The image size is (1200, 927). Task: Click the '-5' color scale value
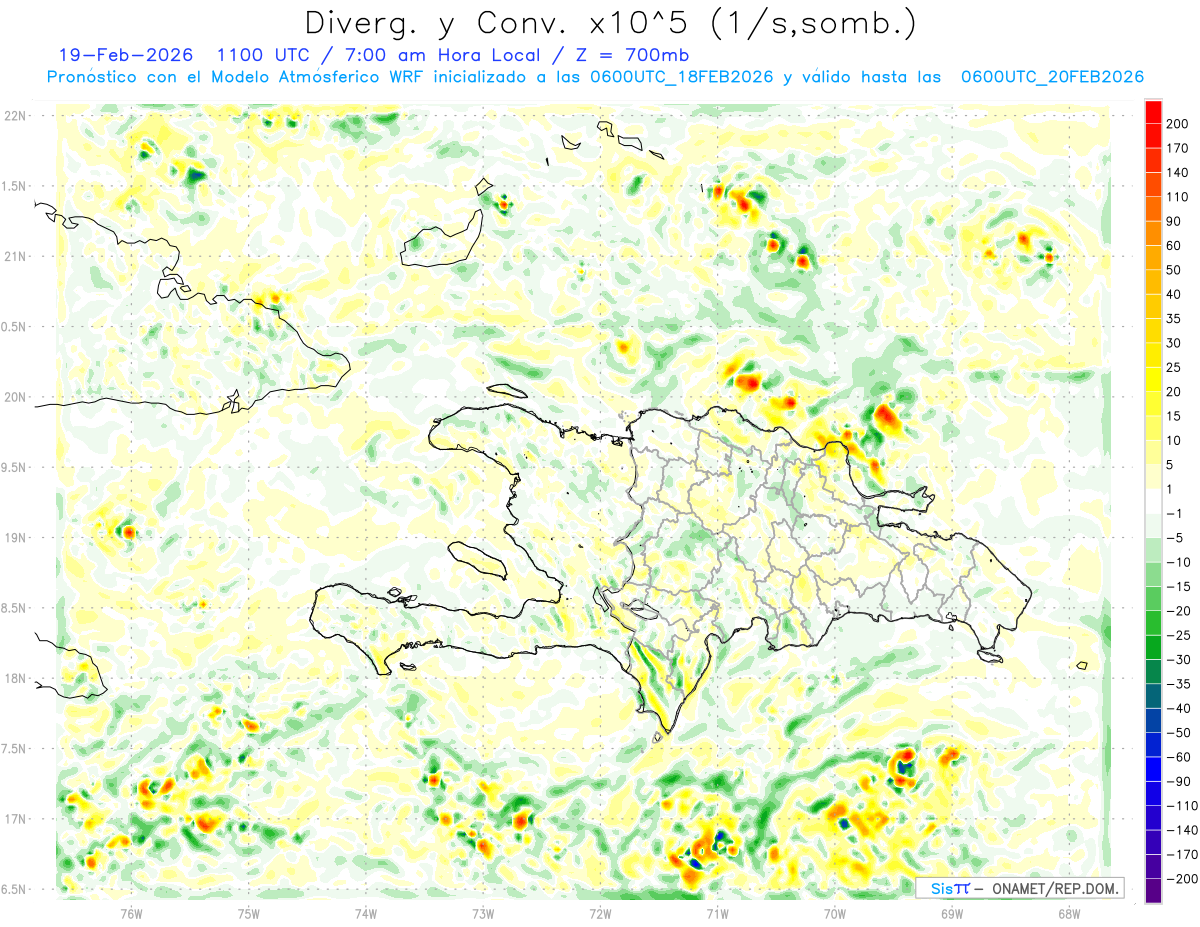pos(1177,538)
